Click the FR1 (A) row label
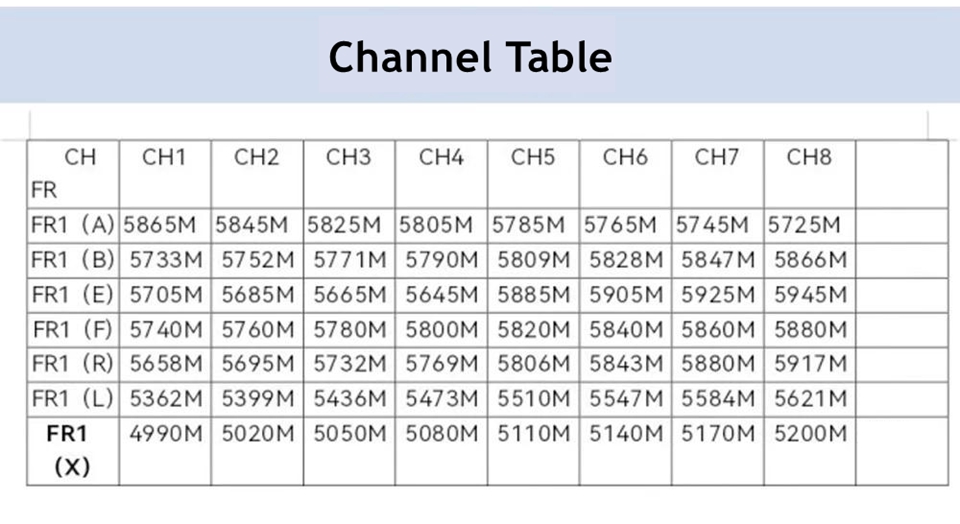 pyautogui.click(x=74, y=225)
